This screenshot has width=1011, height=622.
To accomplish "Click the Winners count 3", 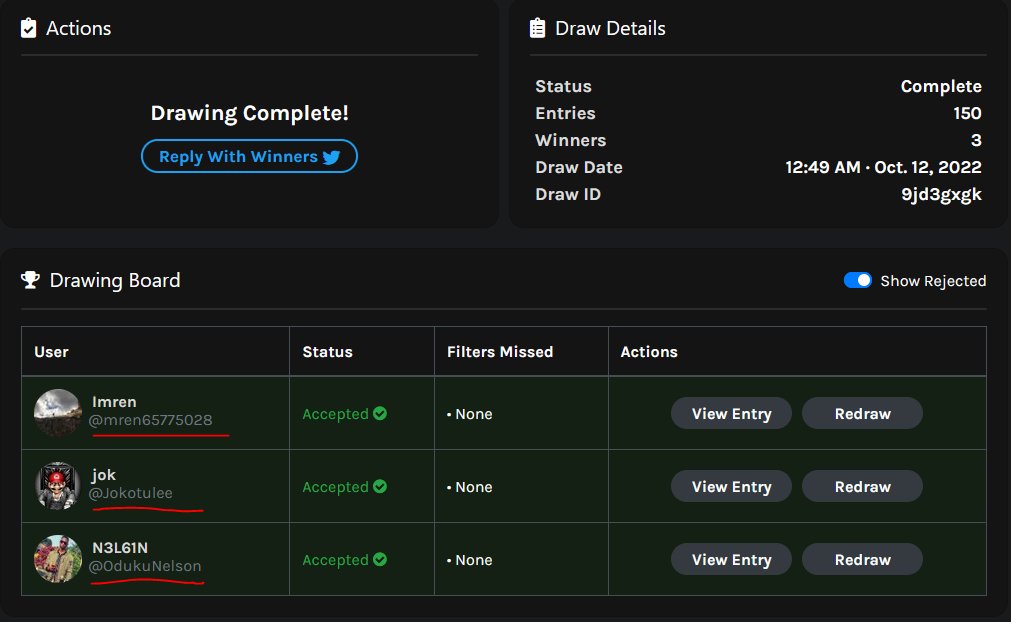I will [976, 140].
